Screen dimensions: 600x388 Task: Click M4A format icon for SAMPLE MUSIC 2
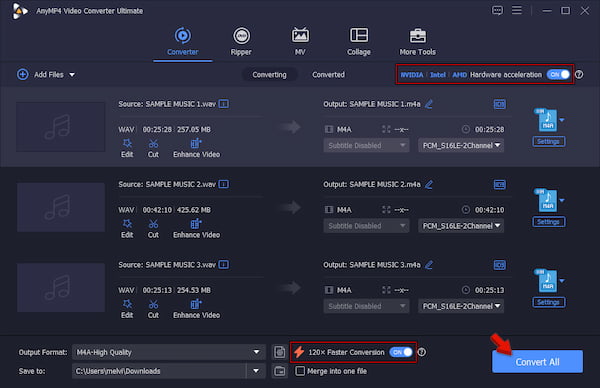[x=547, y=200]
